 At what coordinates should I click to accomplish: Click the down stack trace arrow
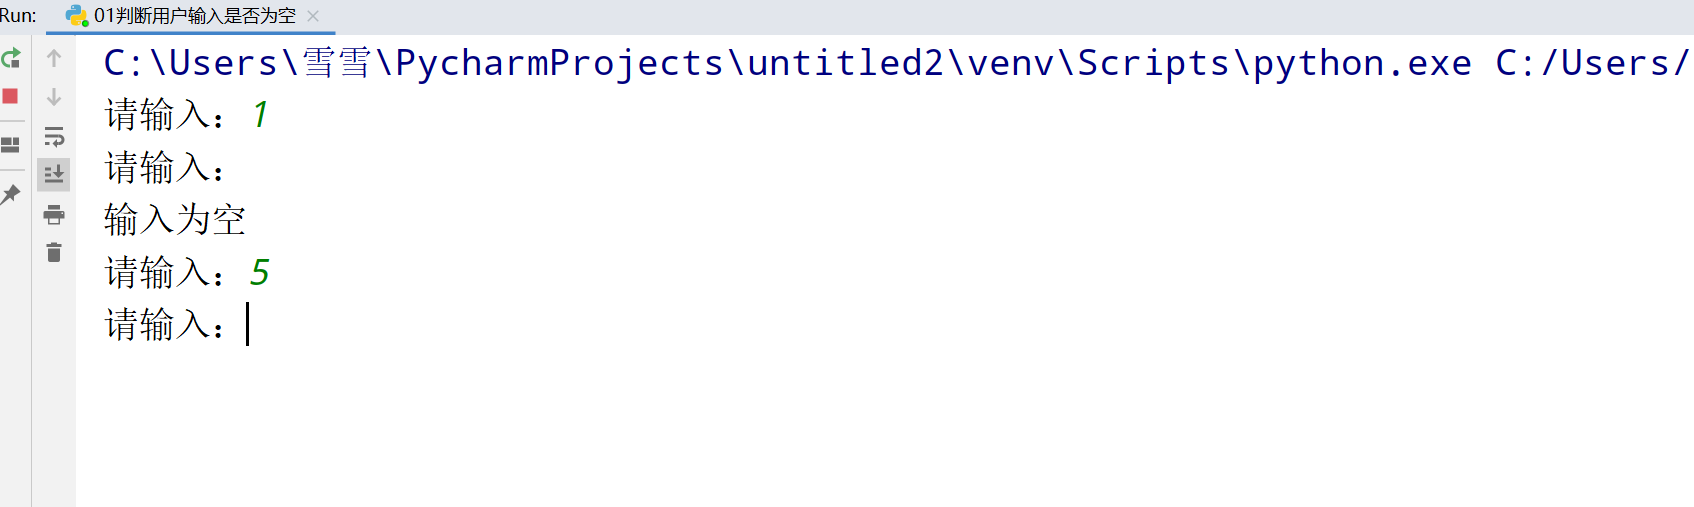[54, 97]
